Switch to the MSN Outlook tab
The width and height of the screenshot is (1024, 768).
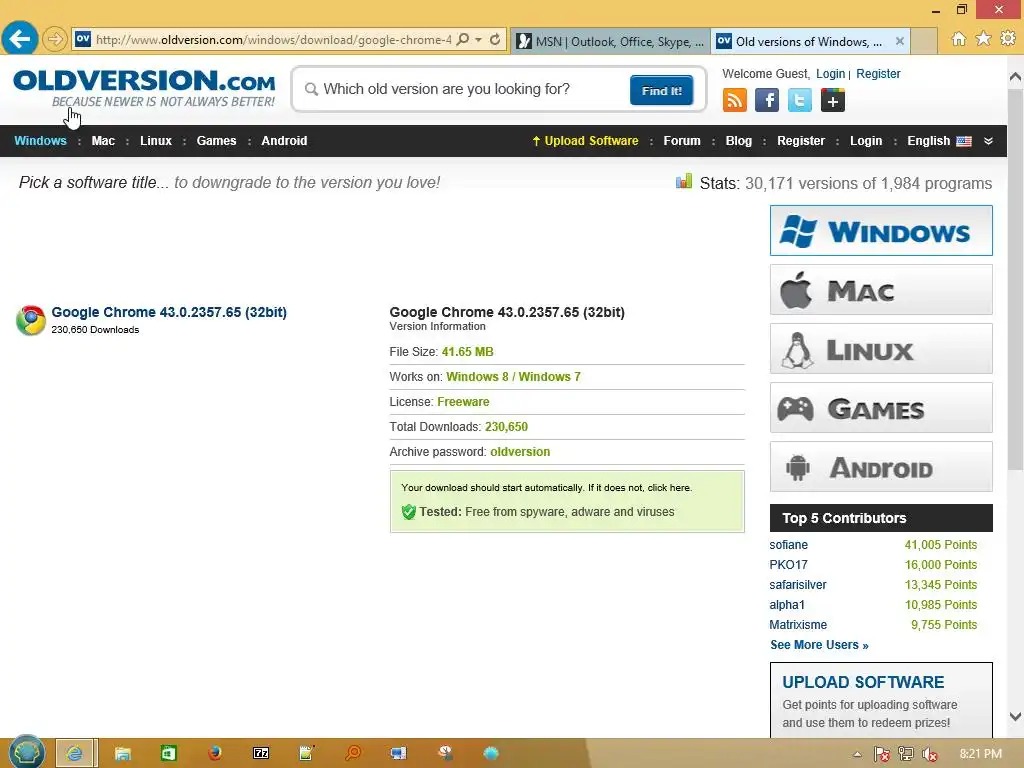(610, 41)
